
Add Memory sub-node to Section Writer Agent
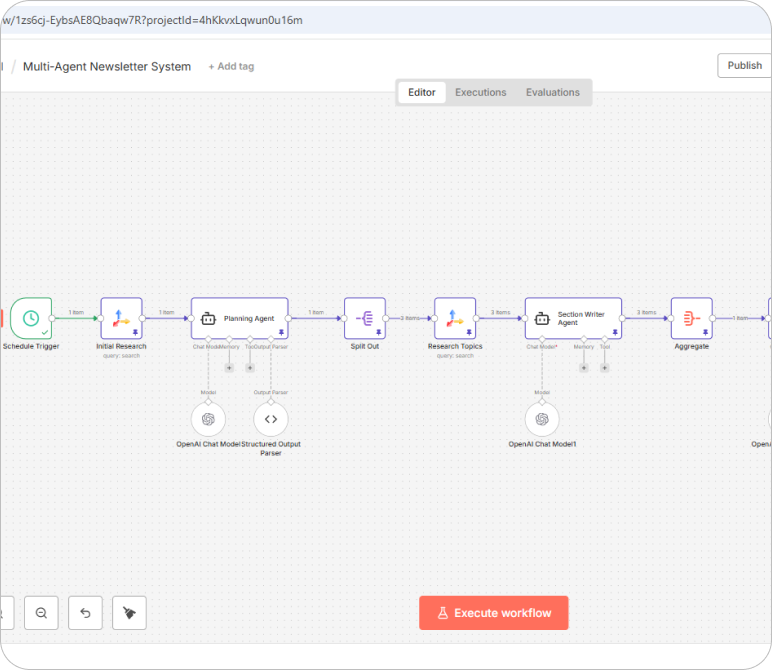(x=583, y=368)
